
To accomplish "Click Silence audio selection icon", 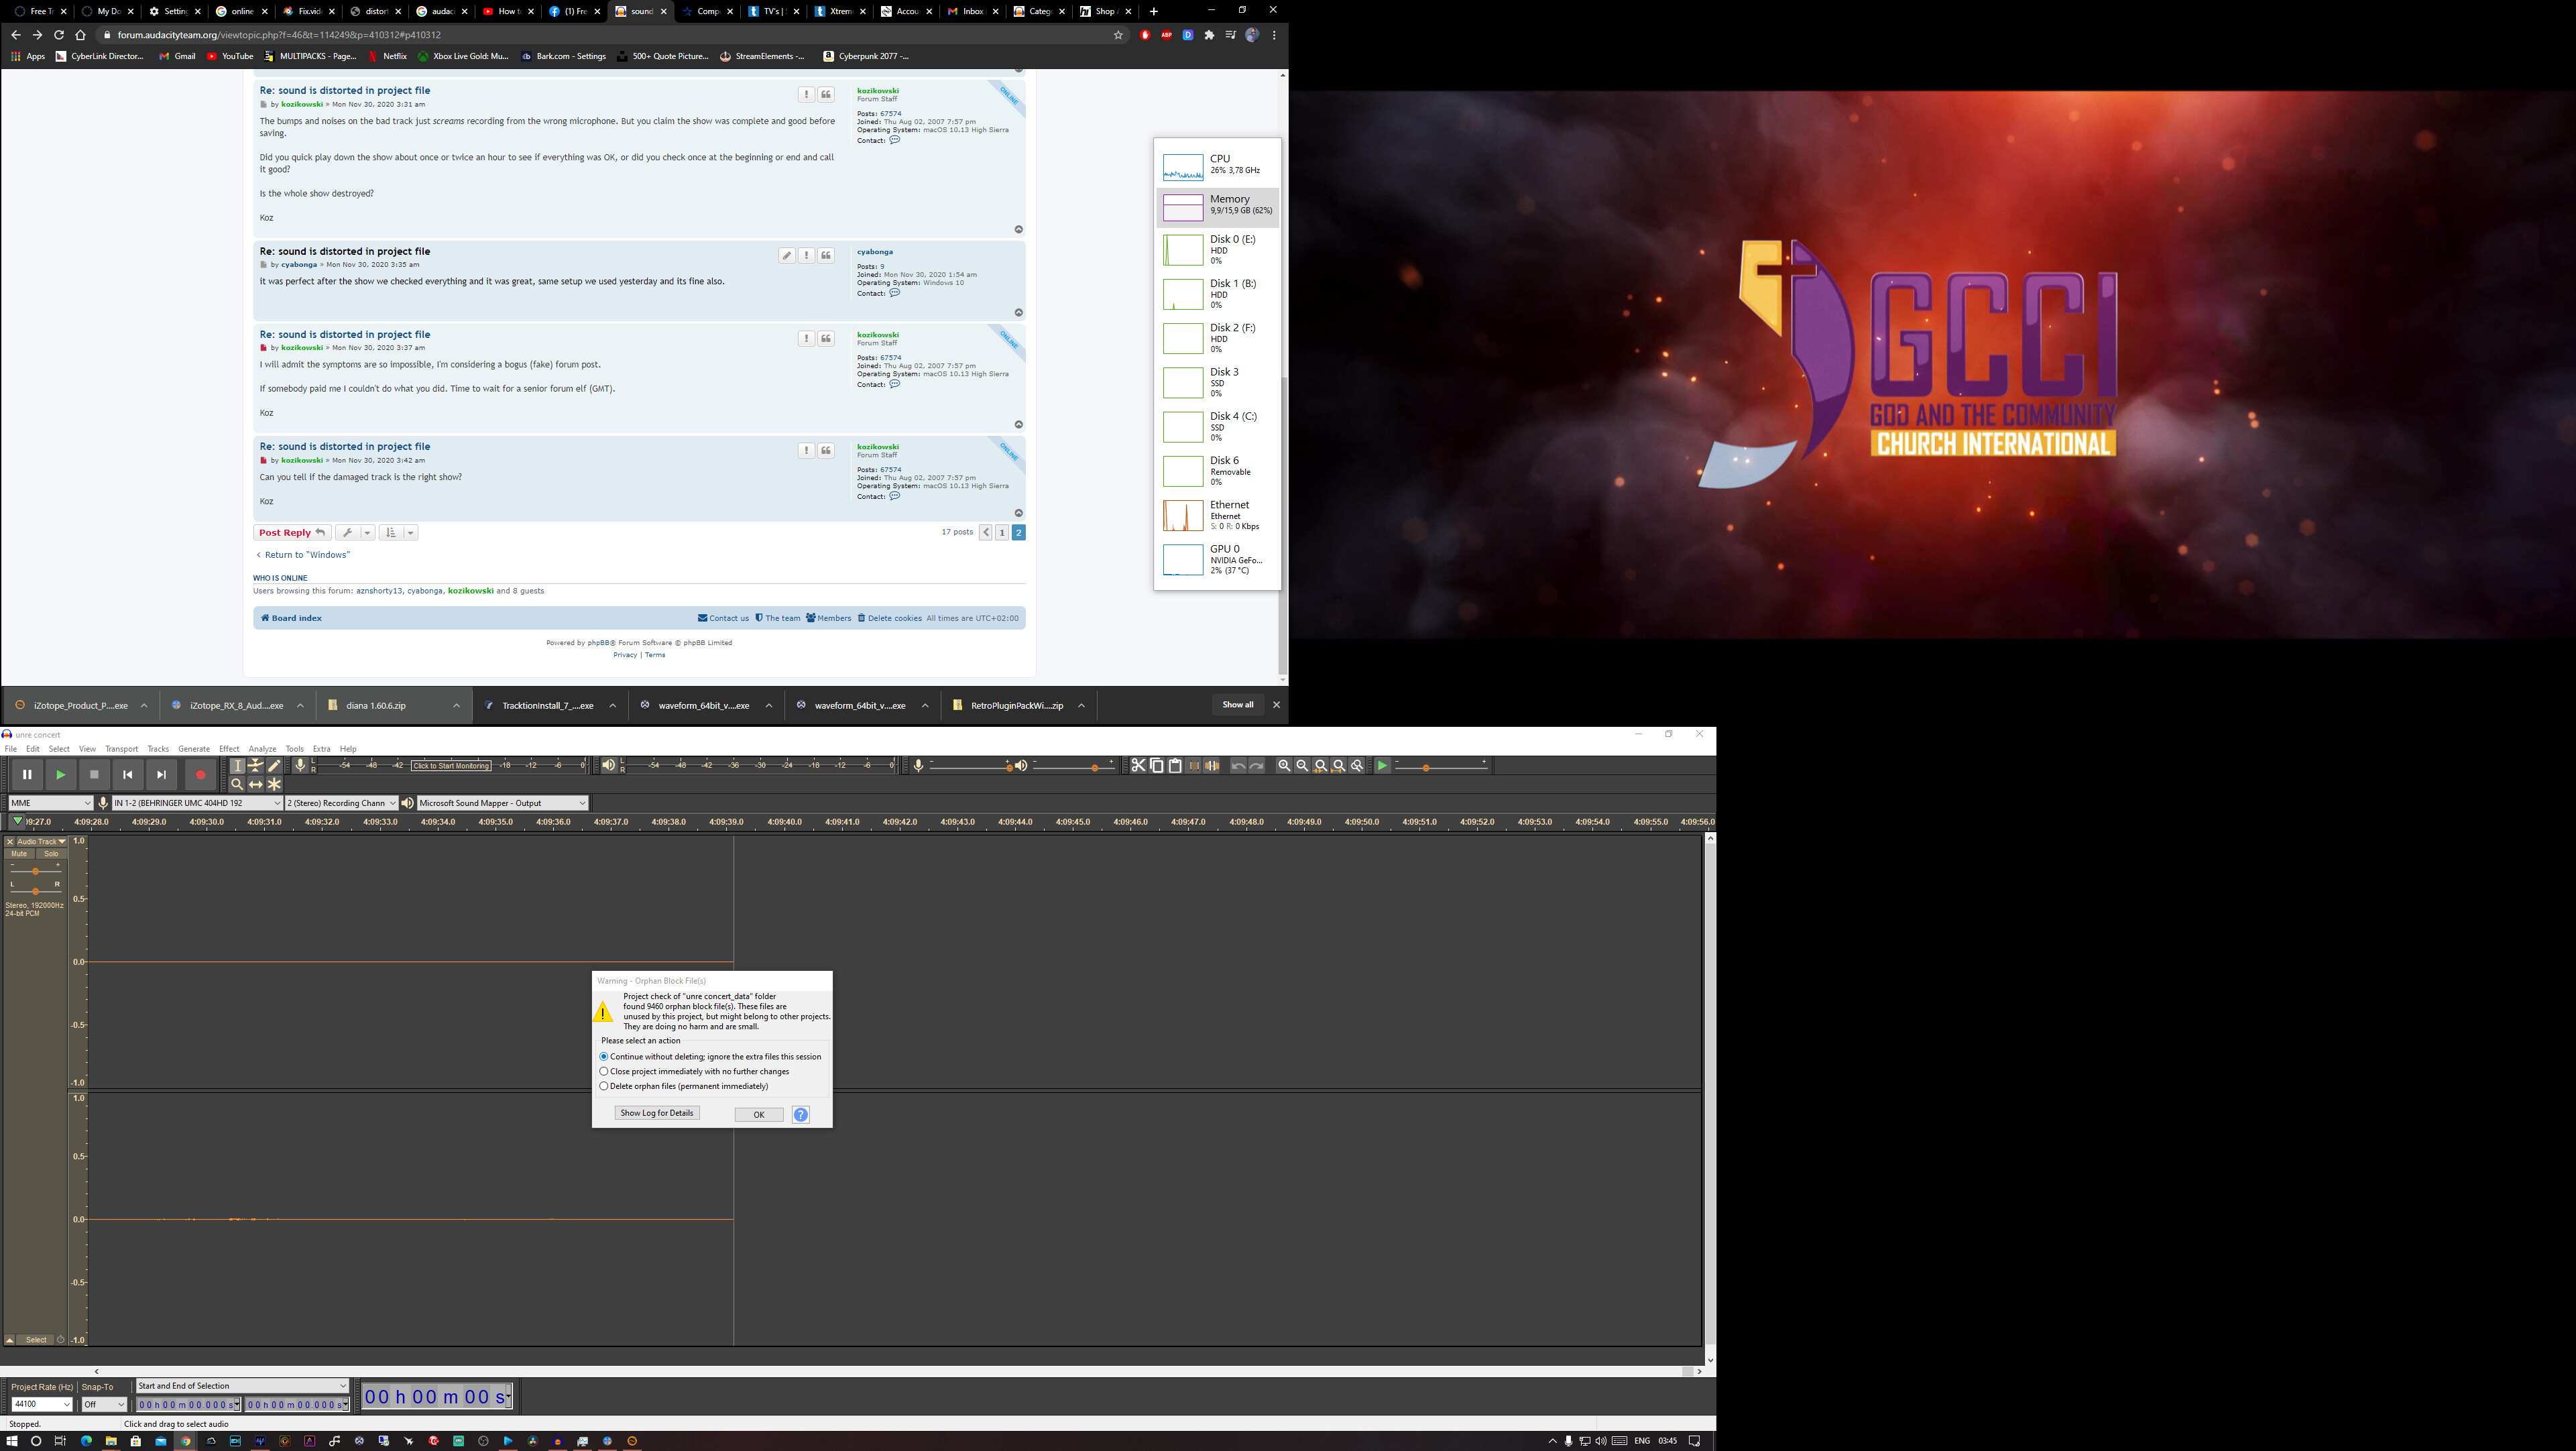I will click(1212, 766).
